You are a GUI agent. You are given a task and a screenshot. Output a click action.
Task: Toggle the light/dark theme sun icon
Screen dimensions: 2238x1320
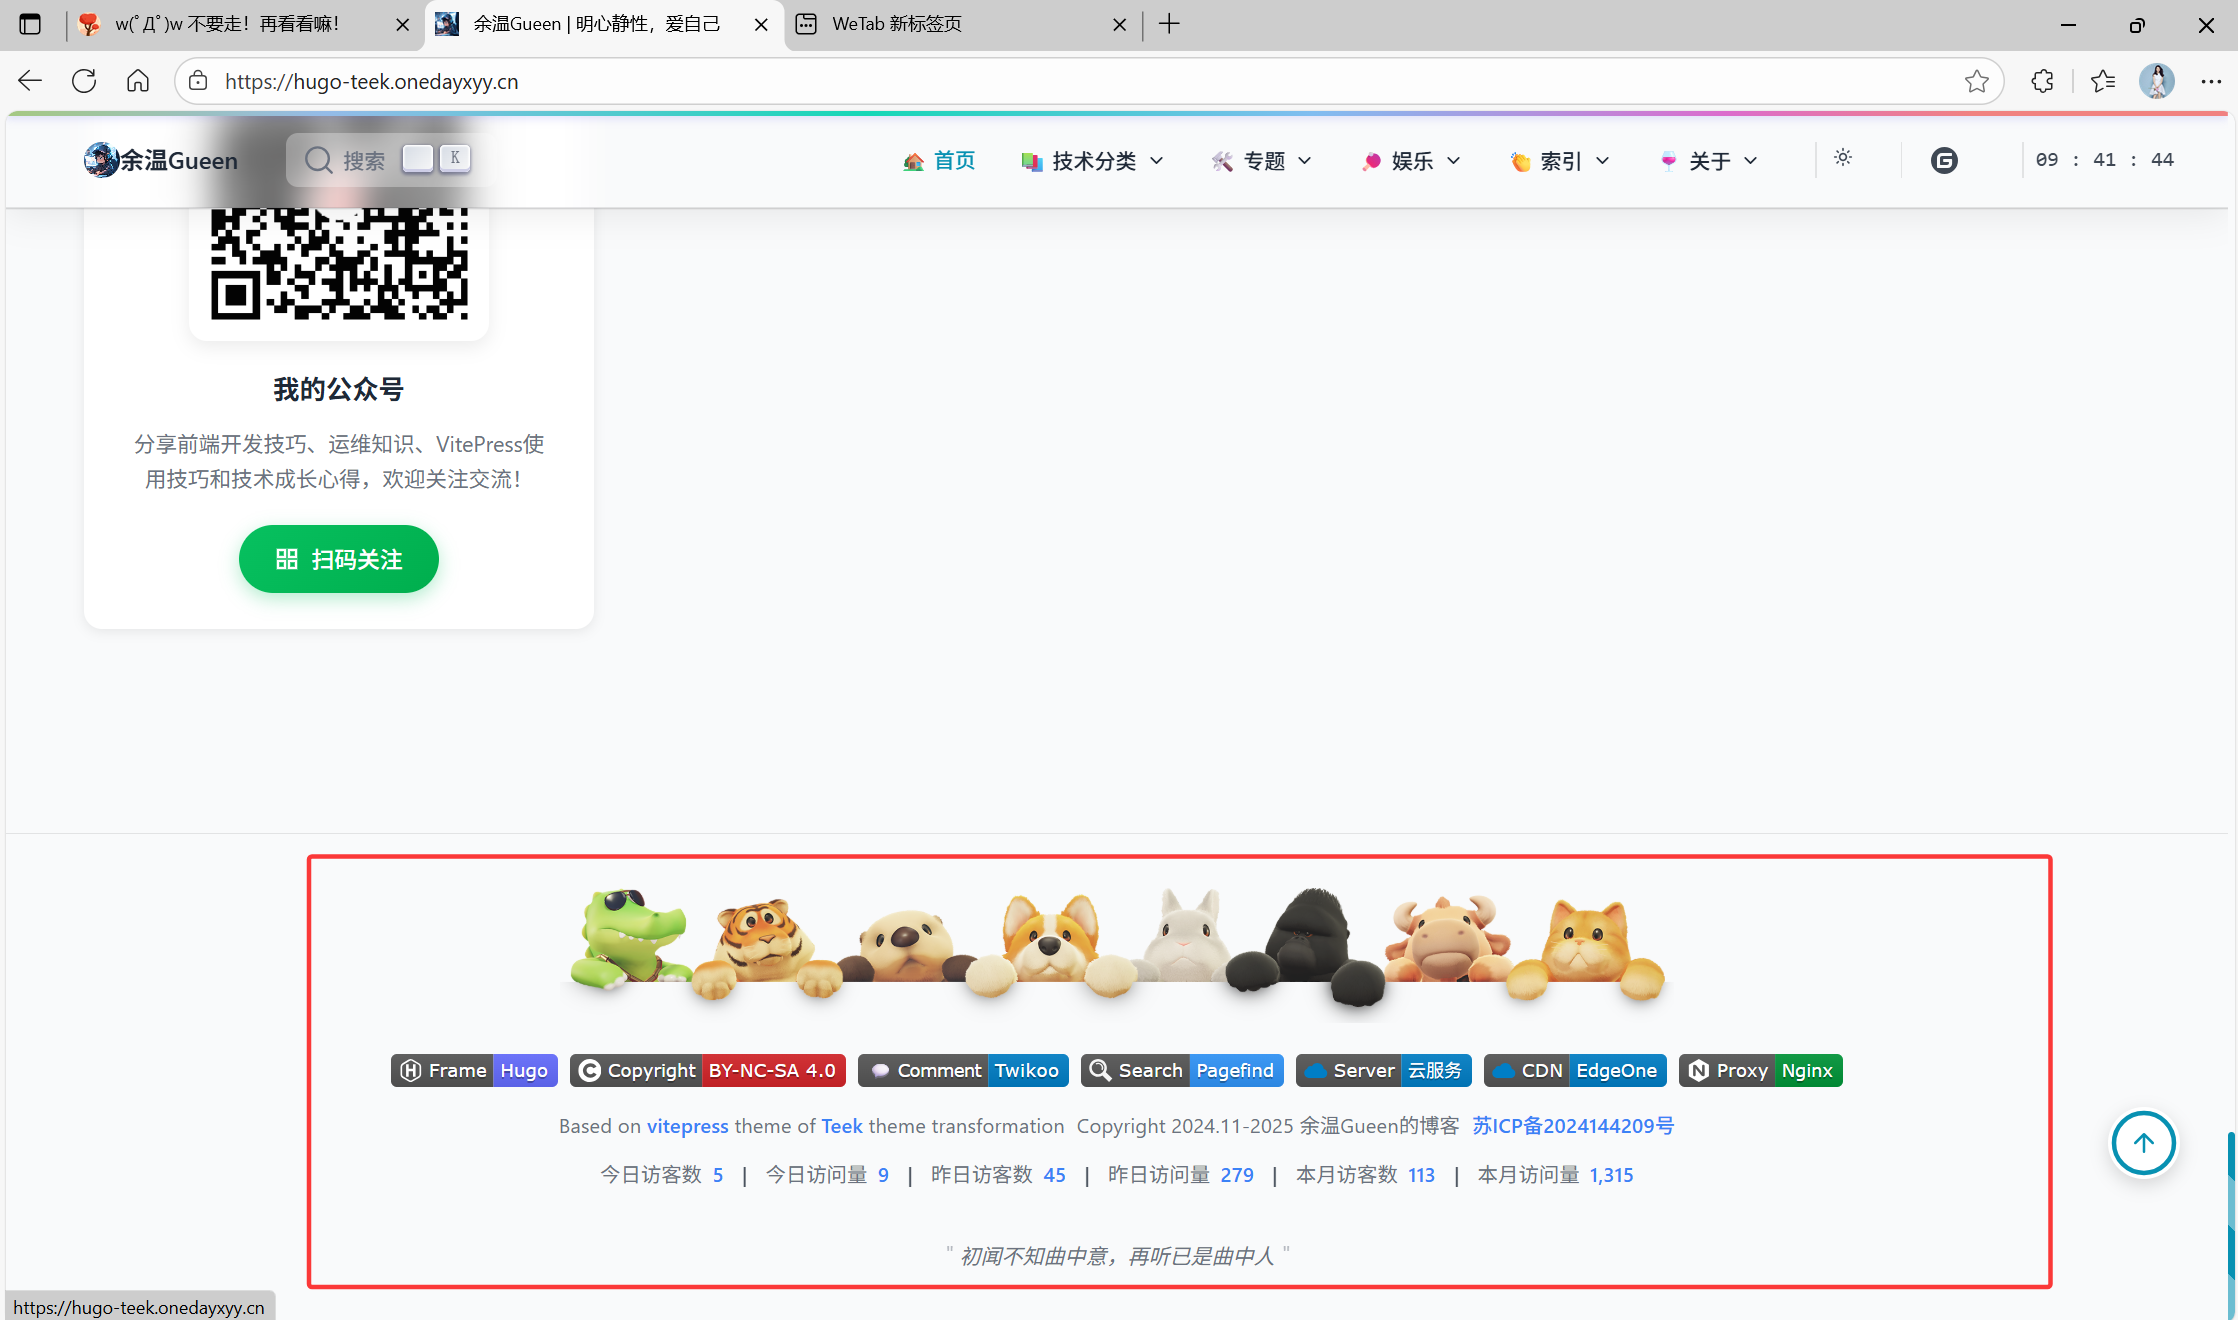tap(1843, 158)
